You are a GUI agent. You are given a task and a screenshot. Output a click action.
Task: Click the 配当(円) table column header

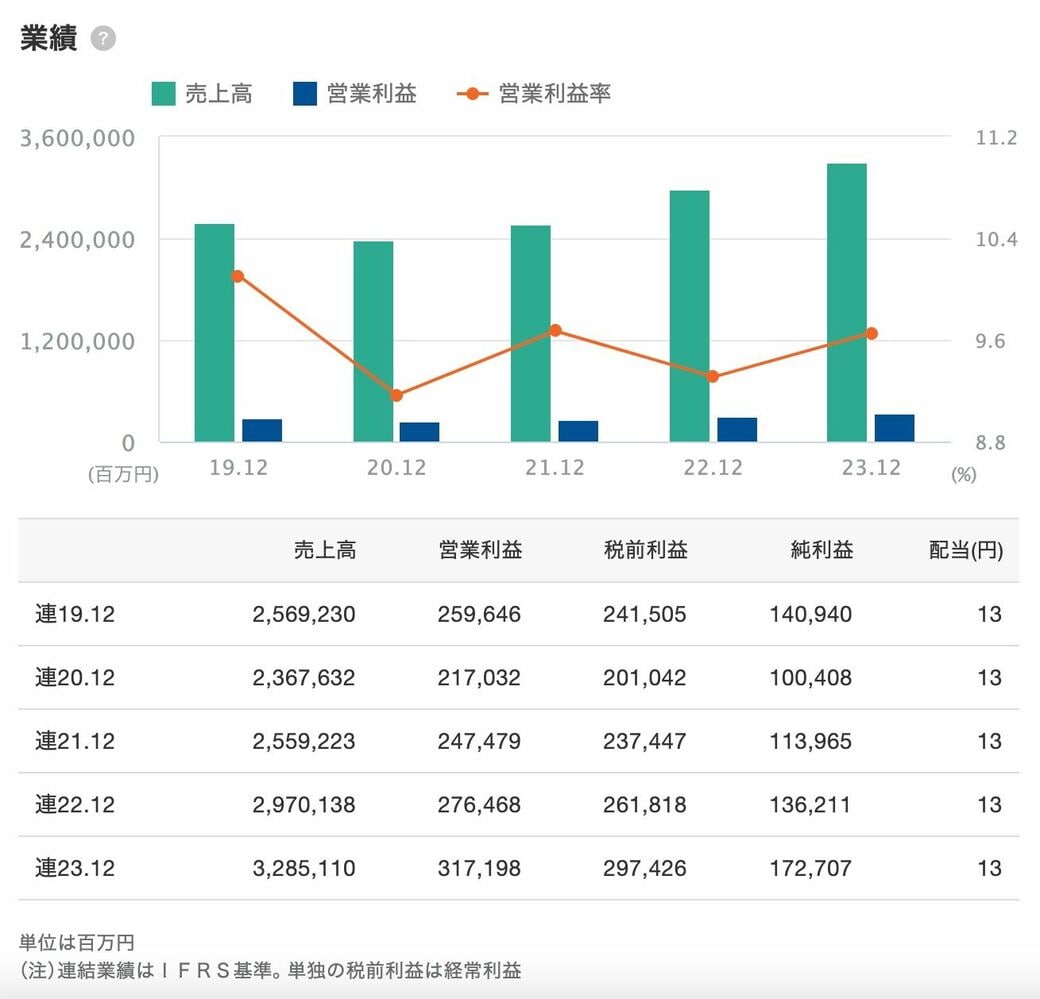click(x=966, y=550)
